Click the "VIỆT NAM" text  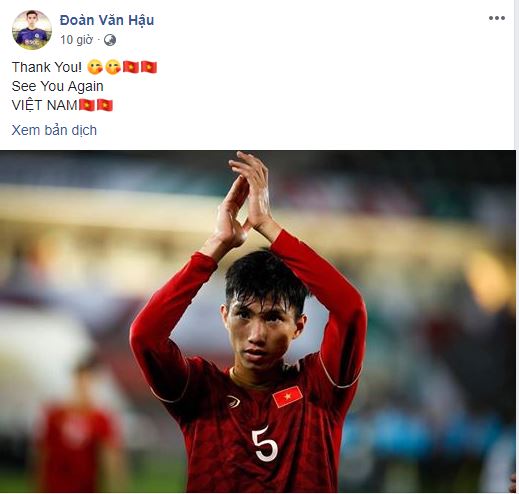tap(45, 105)
